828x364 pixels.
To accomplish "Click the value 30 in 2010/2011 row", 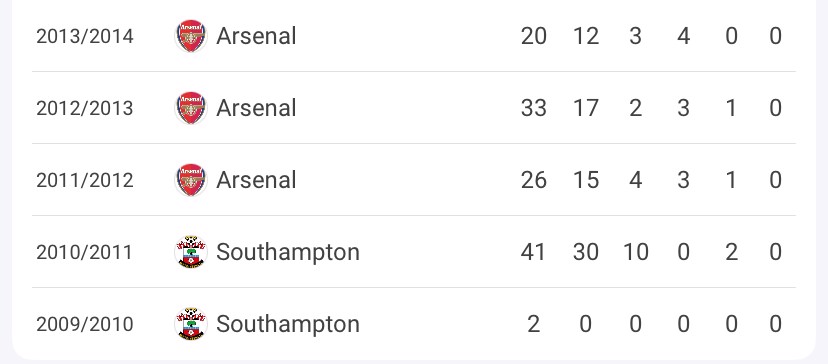I will pos(586,251).
